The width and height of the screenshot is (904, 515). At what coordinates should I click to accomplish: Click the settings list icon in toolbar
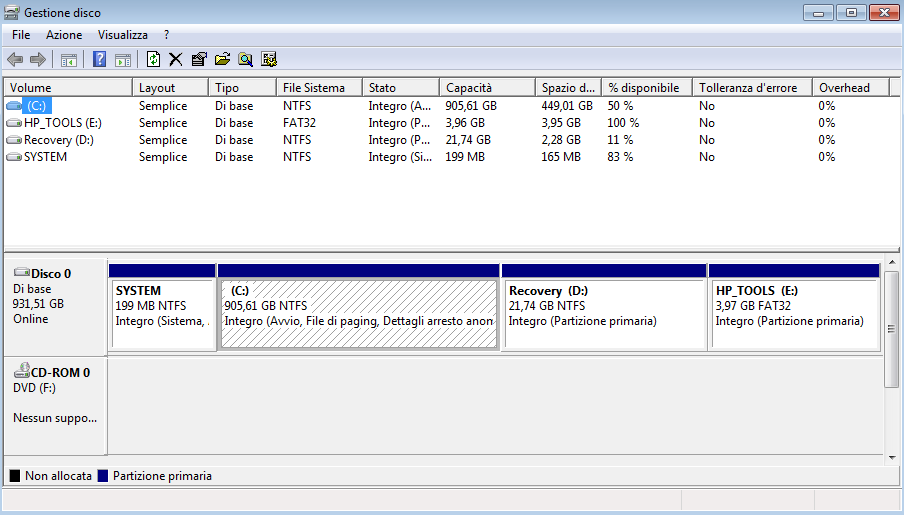(268, 59)
